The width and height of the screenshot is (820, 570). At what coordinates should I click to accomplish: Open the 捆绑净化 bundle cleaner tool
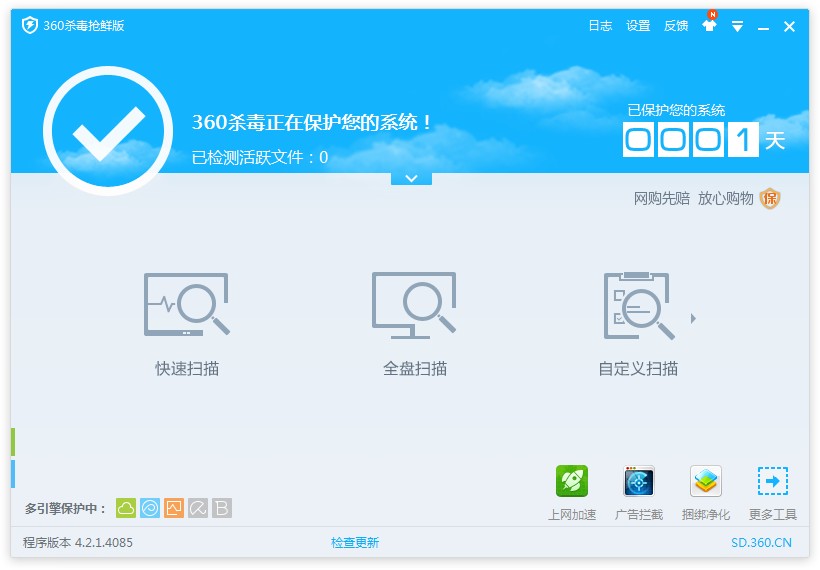706,482
